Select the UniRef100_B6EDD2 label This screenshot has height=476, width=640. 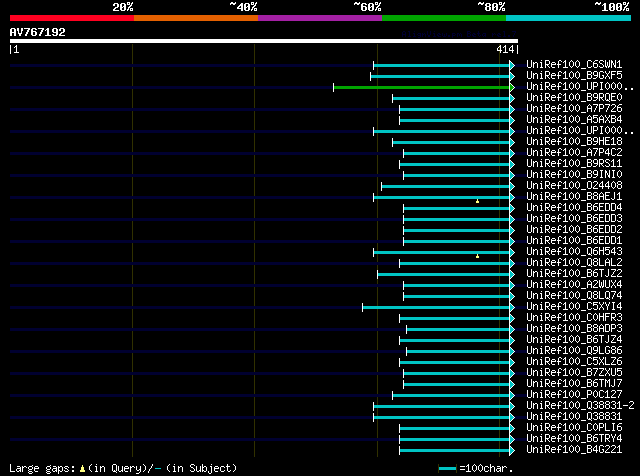coord(574,230)
